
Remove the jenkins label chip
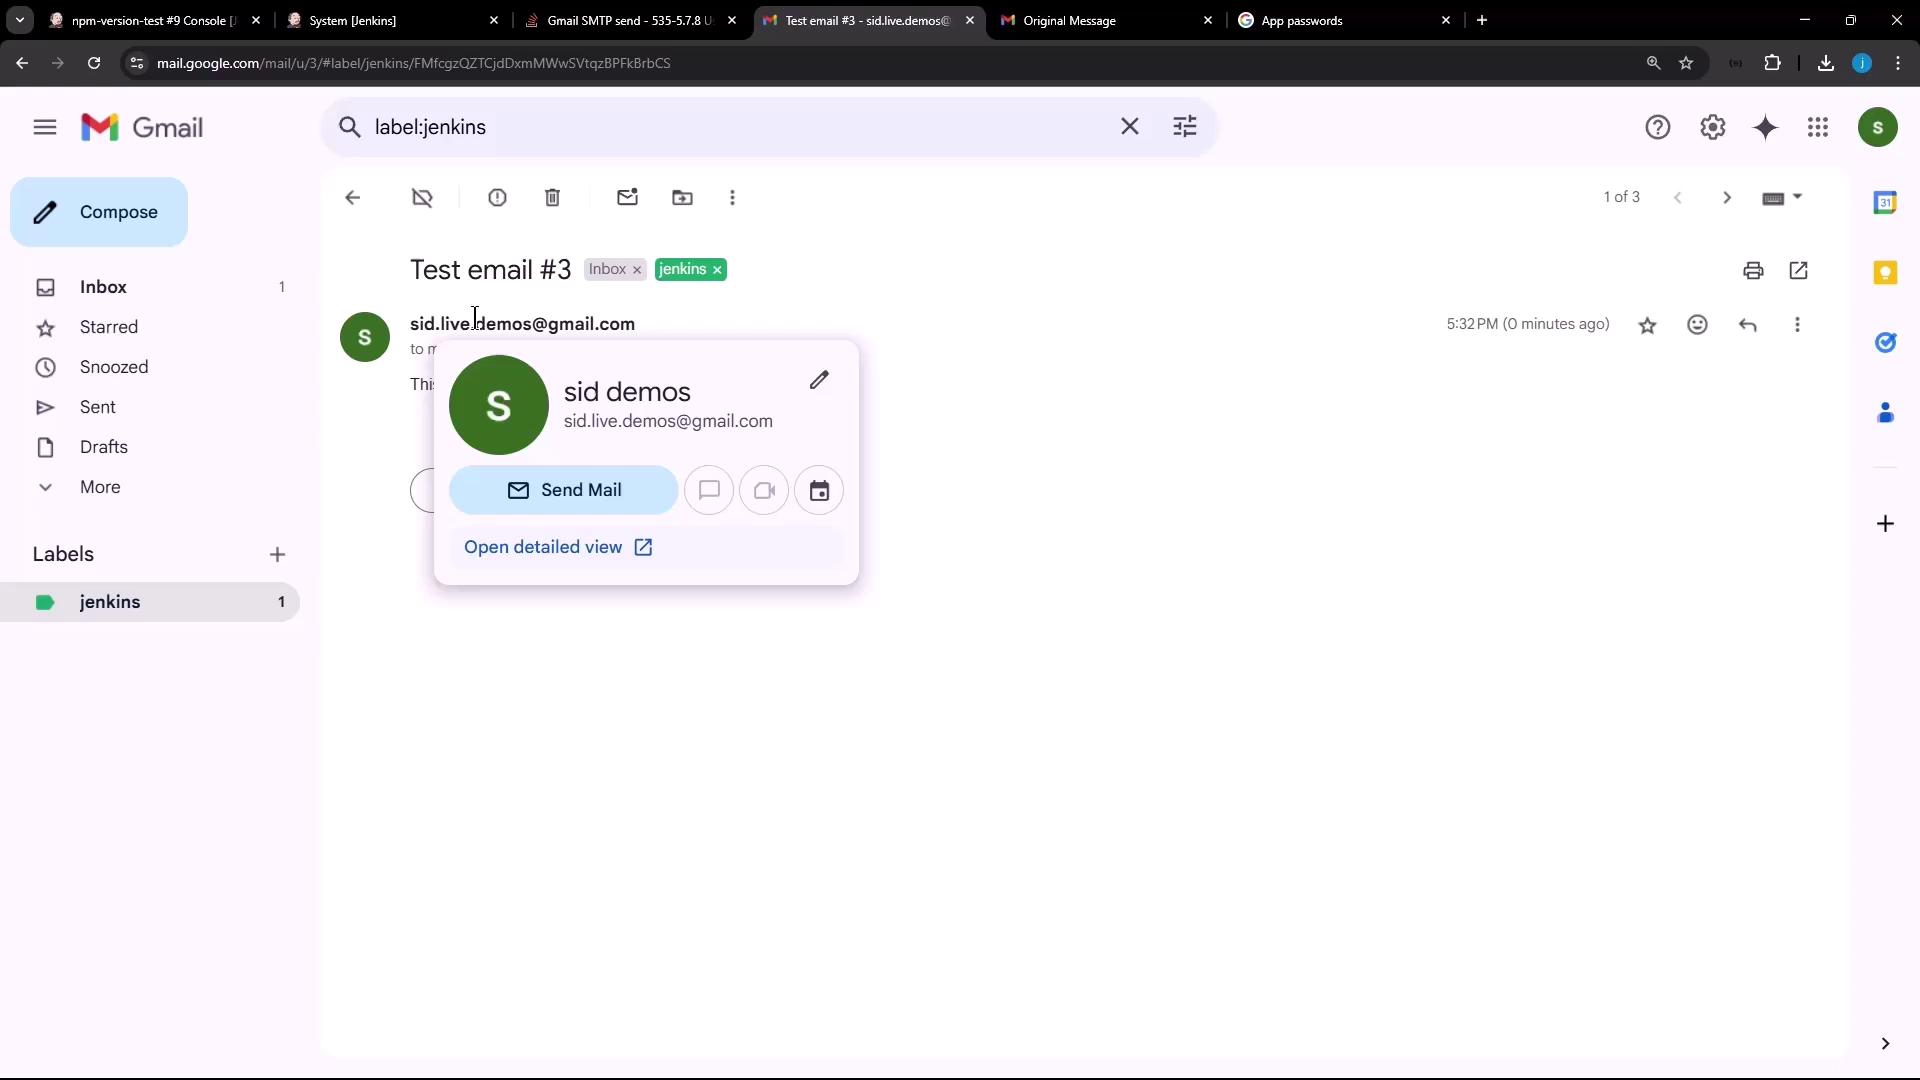(717, 270)
